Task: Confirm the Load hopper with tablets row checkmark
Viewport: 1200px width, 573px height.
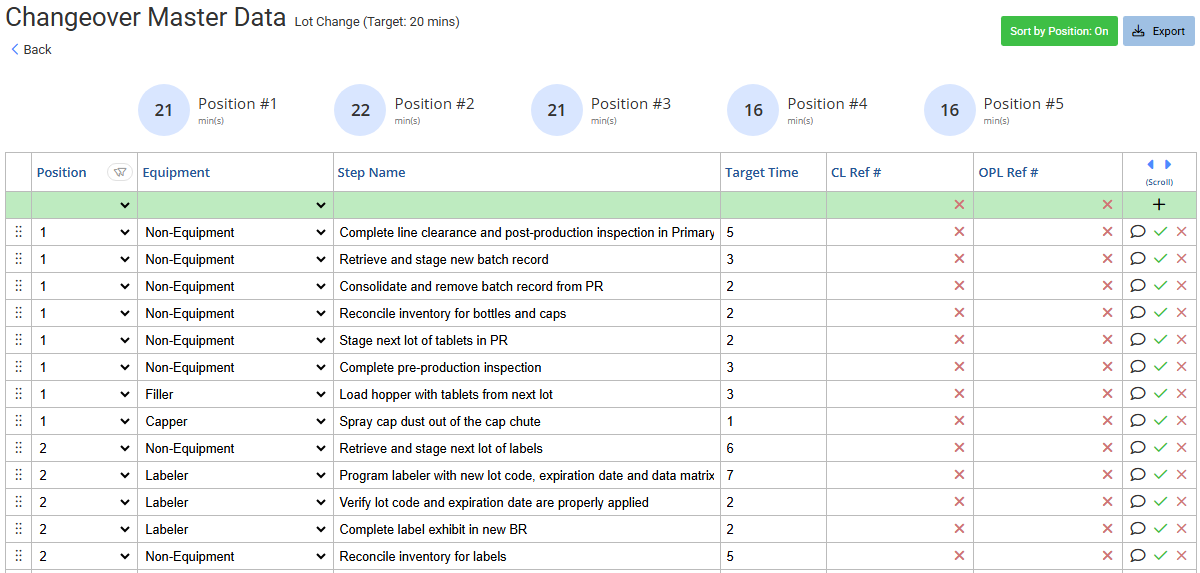Action: tap(1160, 394)
